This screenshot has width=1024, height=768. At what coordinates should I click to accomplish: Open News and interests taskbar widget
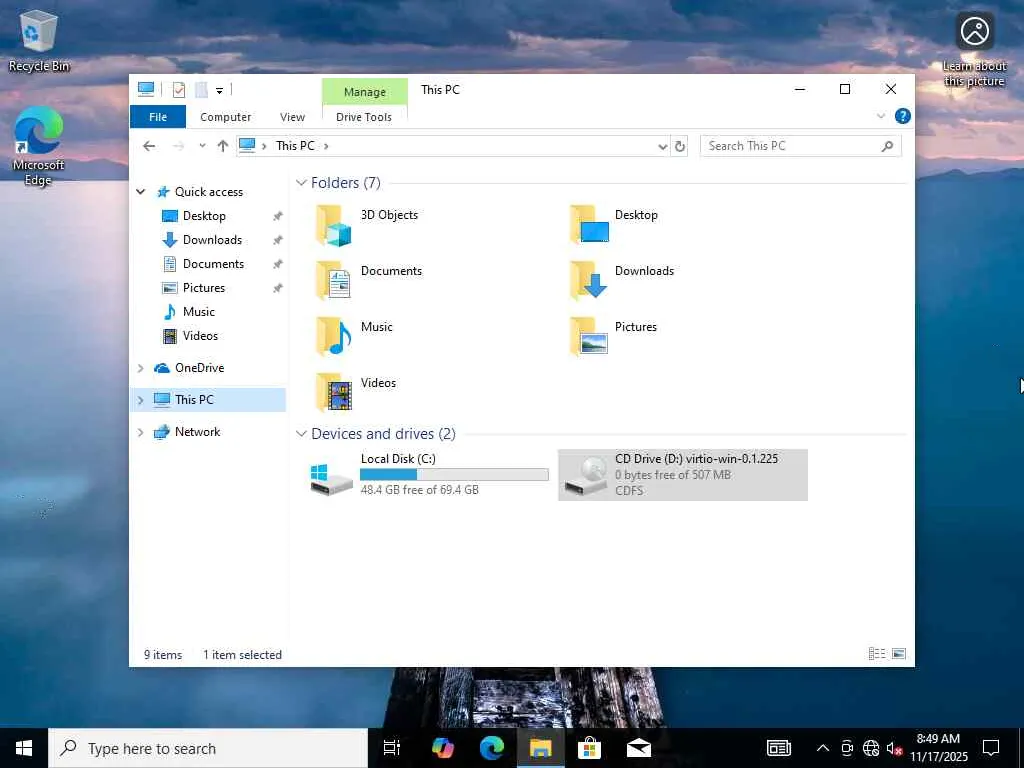pyautogui.click(x=778, y=748)
